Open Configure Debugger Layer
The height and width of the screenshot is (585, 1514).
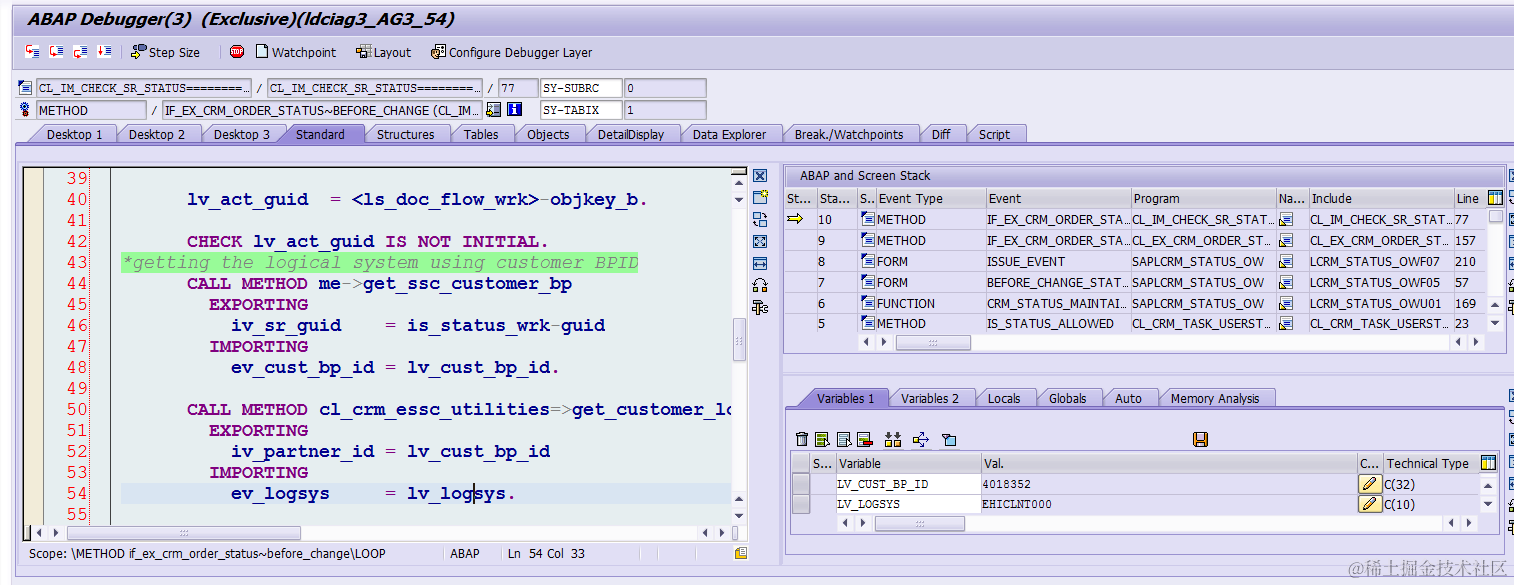tap(511, 52)
